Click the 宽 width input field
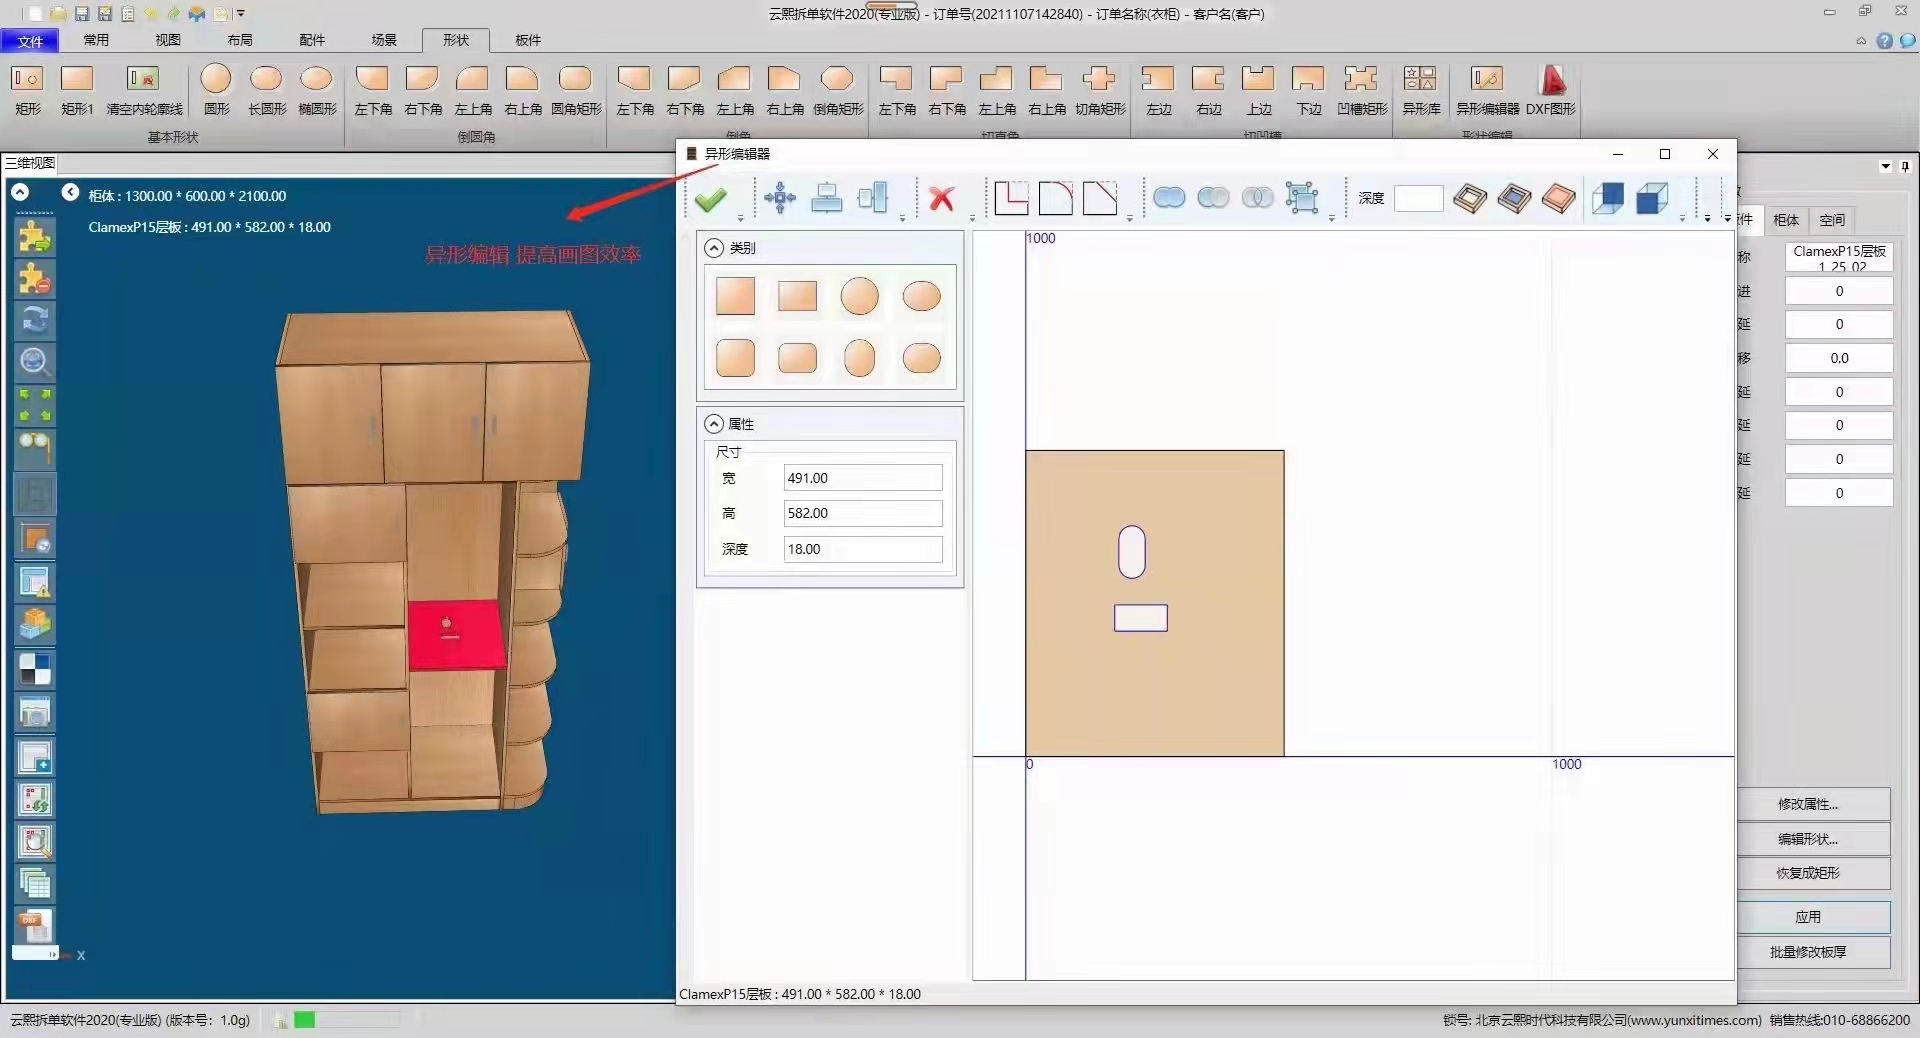The image size is (1920, 1038). coord(862,478)
